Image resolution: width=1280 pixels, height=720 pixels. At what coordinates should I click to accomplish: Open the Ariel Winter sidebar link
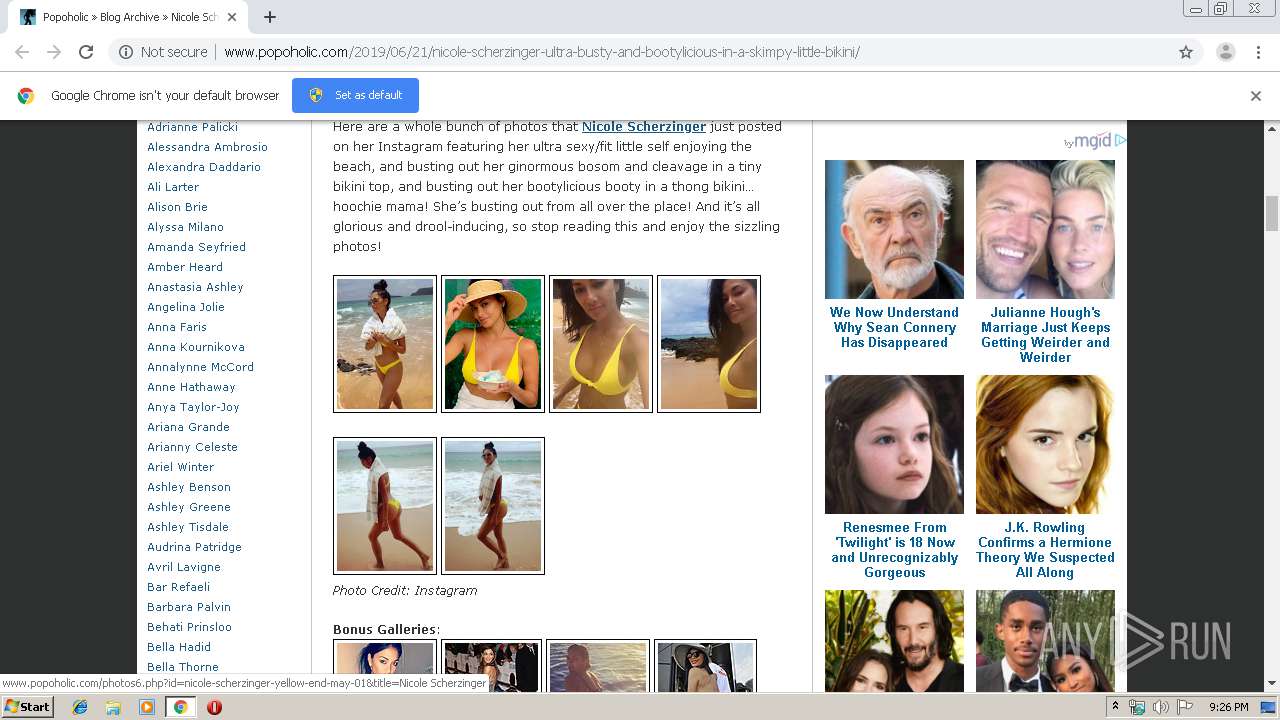click(181, 467)
